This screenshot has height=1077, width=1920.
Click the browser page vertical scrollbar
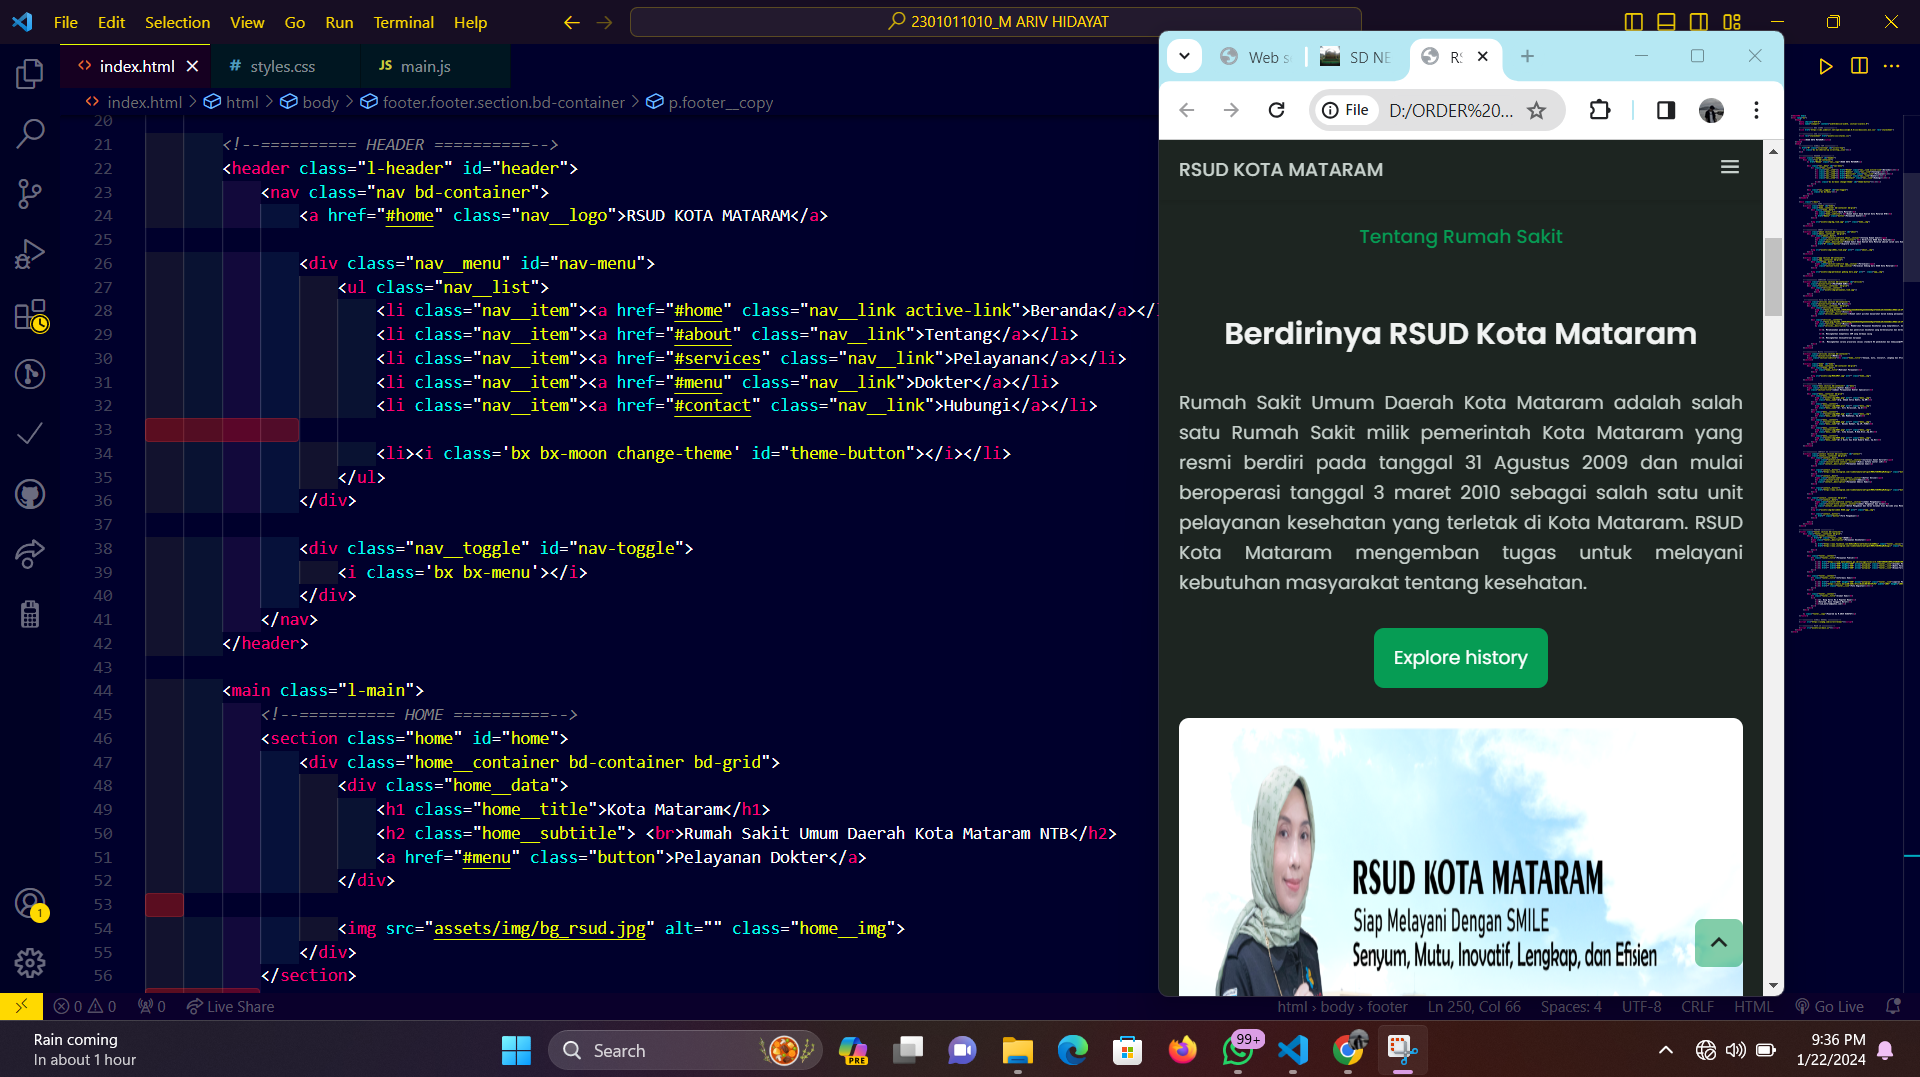1773,278
